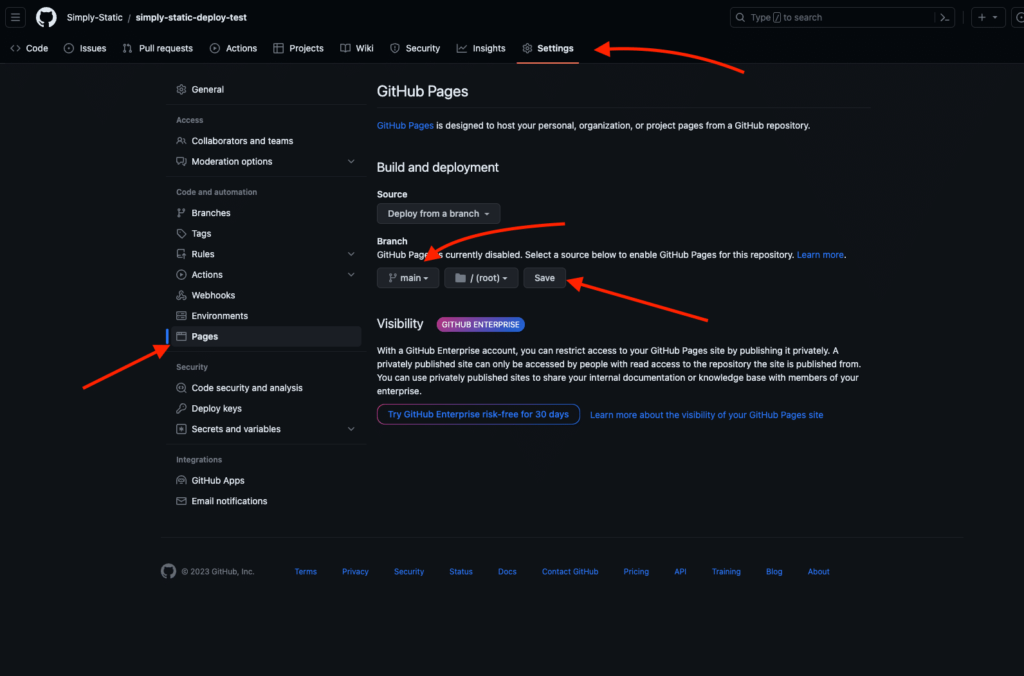Click the Branches git-branch icon
The width and height of the screenshot is (1024, 676).
(181, 213)
